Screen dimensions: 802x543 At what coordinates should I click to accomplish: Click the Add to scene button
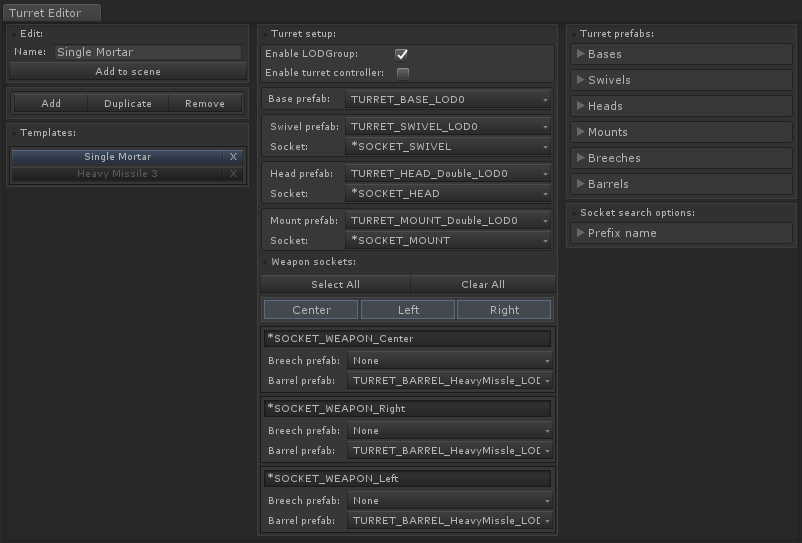tap(128, 72)
